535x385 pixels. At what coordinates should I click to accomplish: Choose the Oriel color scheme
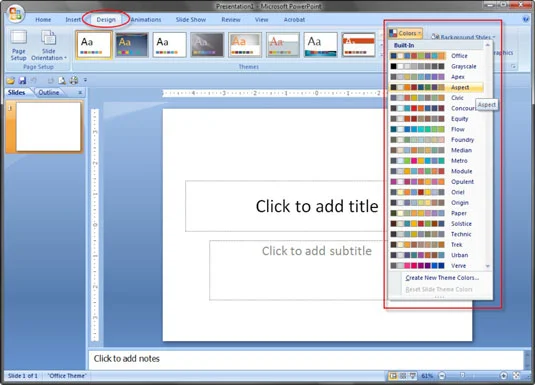[x=436, y=192]
